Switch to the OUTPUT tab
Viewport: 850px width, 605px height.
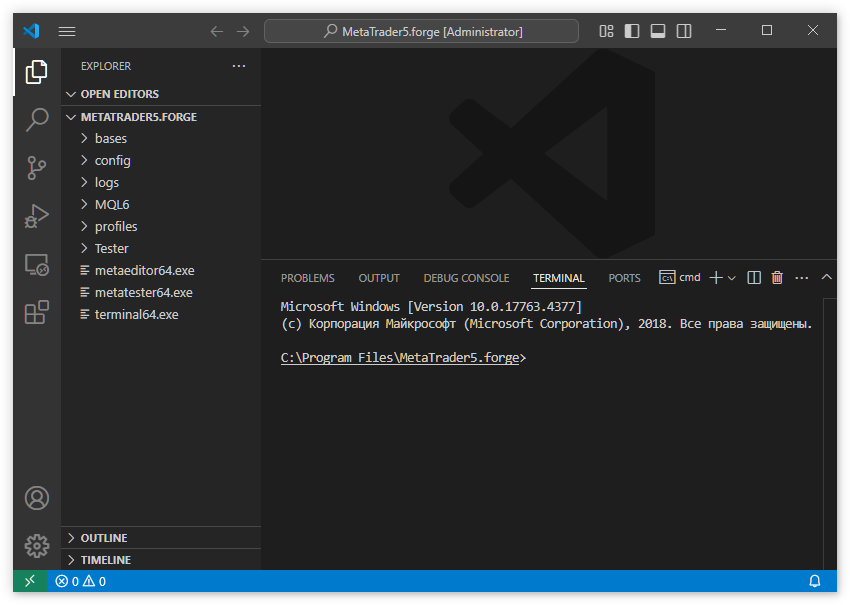point(379,278)
